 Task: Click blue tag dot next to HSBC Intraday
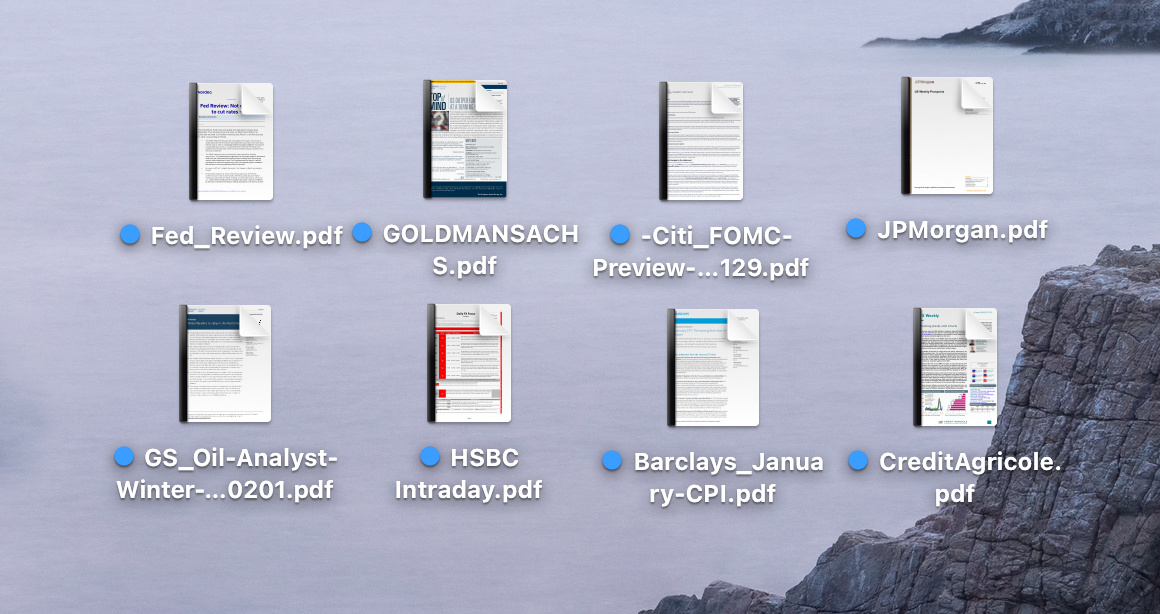430,457
